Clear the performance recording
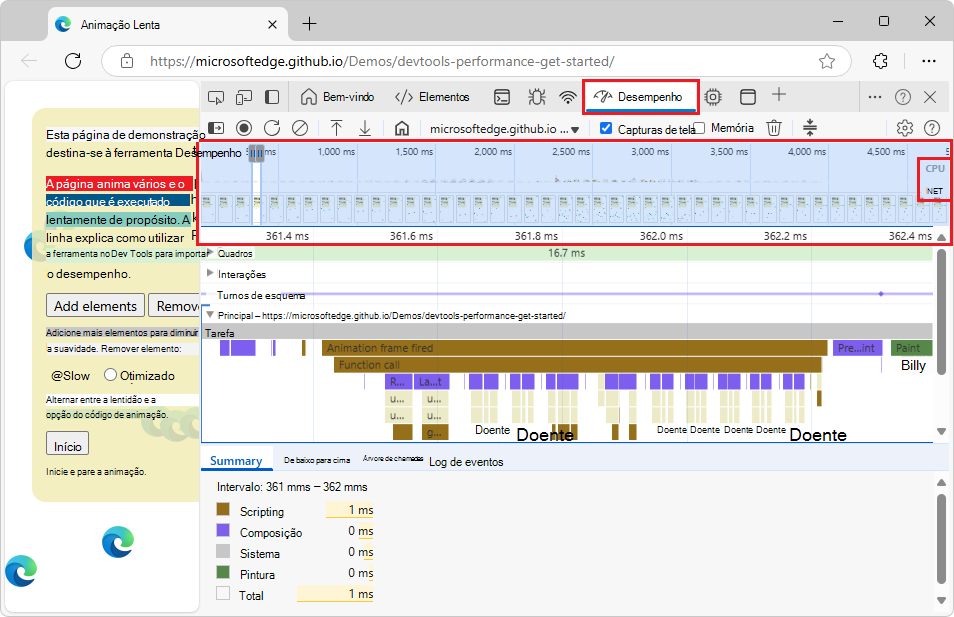 (x=299, y=128)
